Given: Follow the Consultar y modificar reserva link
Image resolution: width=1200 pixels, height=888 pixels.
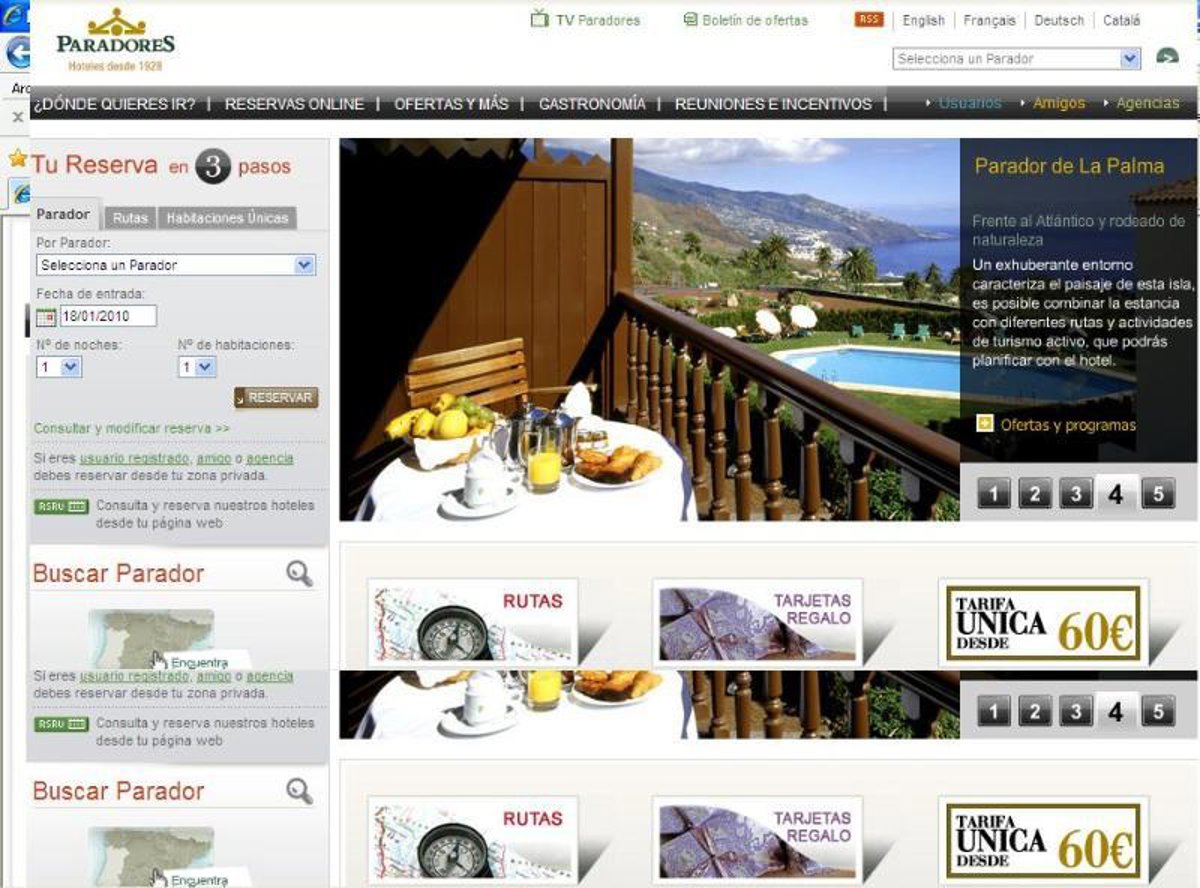Looking at the screenshot, I should (132, 428).
